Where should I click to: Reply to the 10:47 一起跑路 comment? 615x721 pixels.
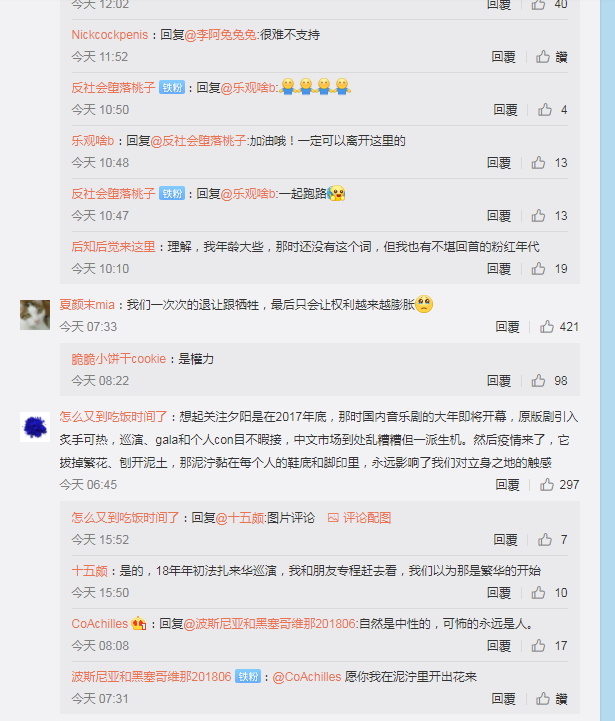tap(499, 216)
